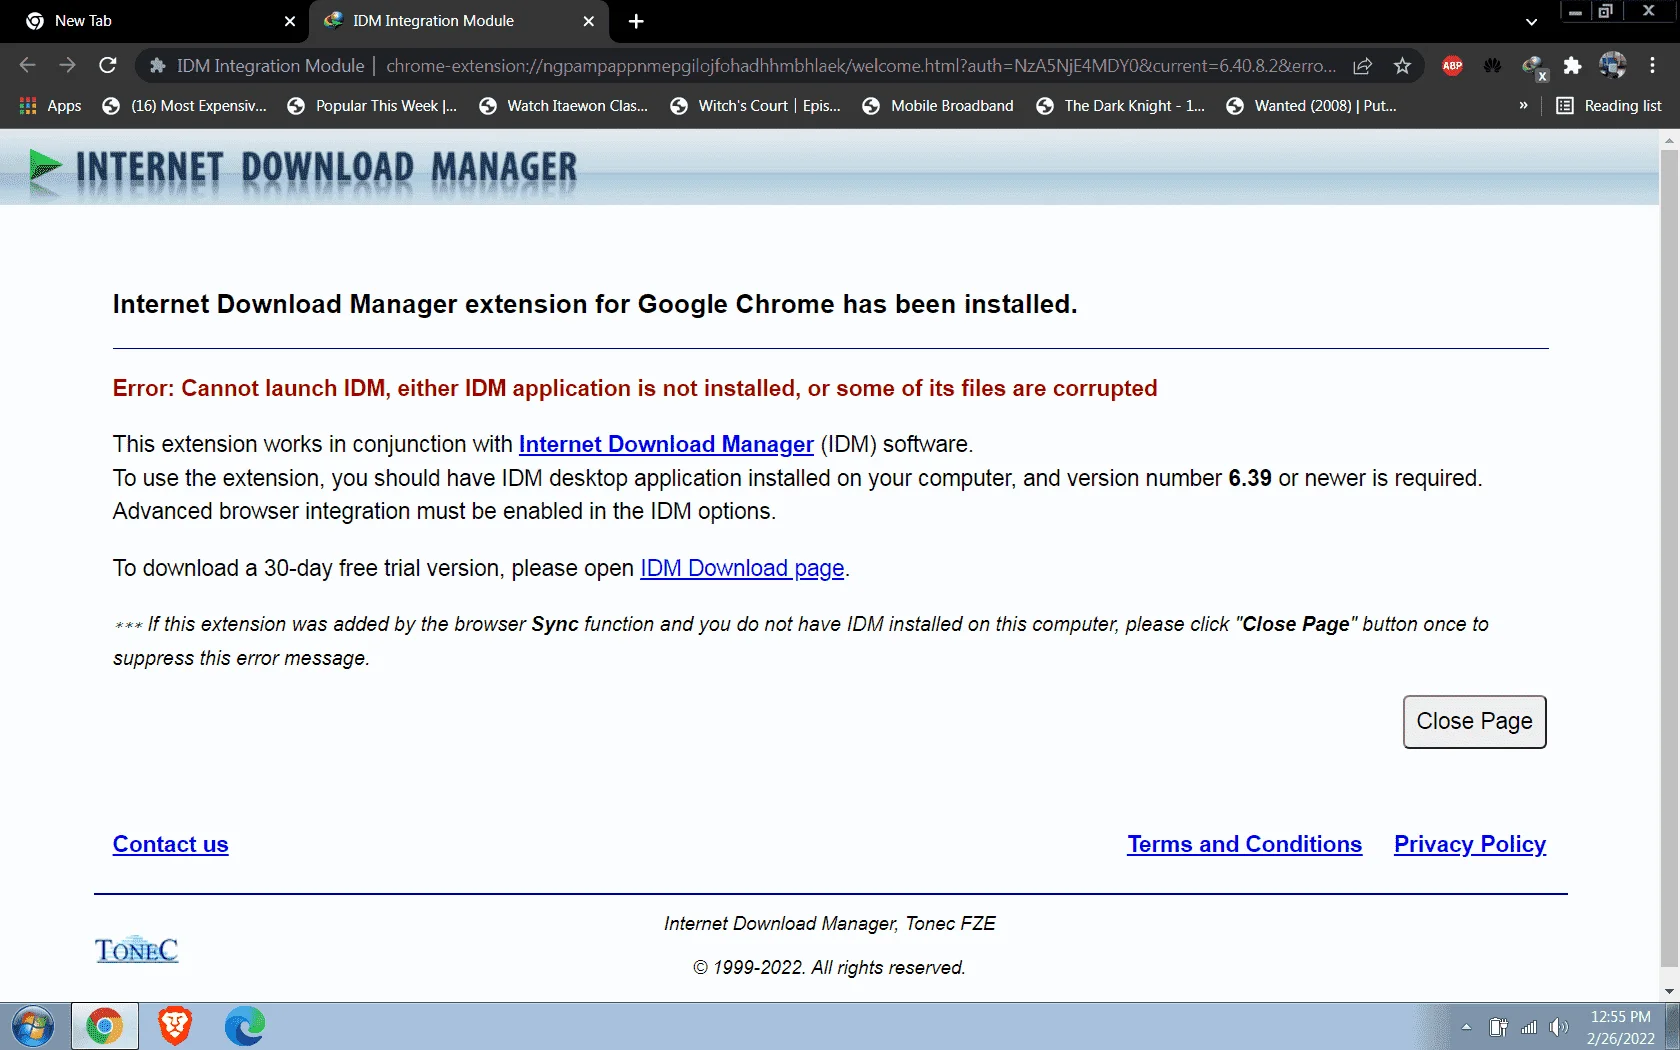Open the Chrome profile avatar
The height and width of the screenshot is (1050, 1680).
1612,66
